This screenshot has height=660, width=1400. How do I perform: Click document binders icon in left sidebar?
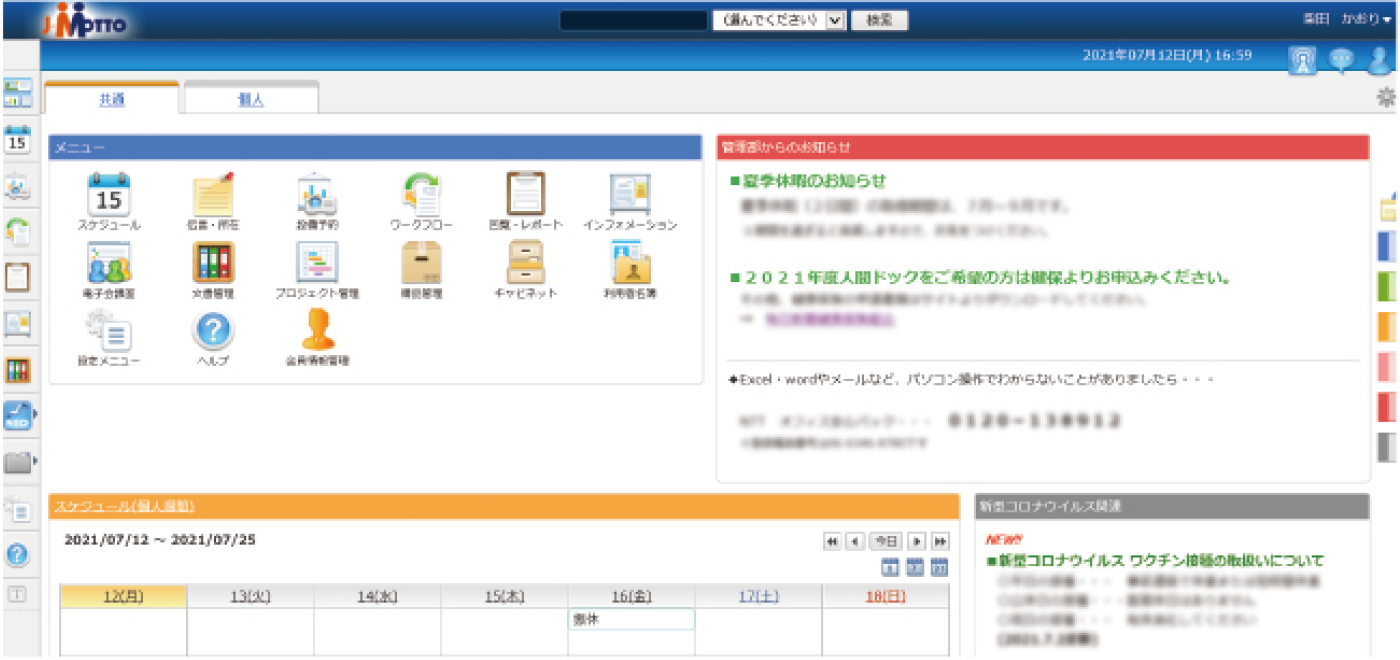pyautogui.click(x=18, y=369)
